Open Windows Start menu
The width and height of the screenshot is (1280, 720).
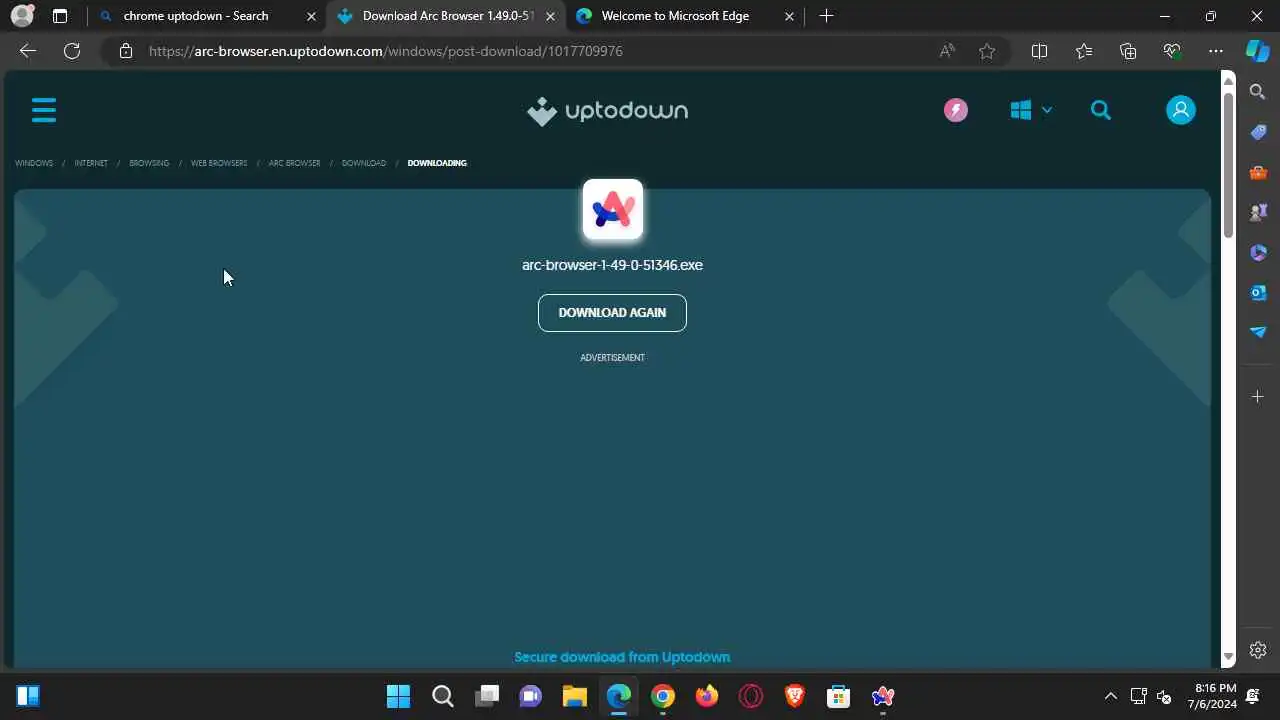point(398,696)
